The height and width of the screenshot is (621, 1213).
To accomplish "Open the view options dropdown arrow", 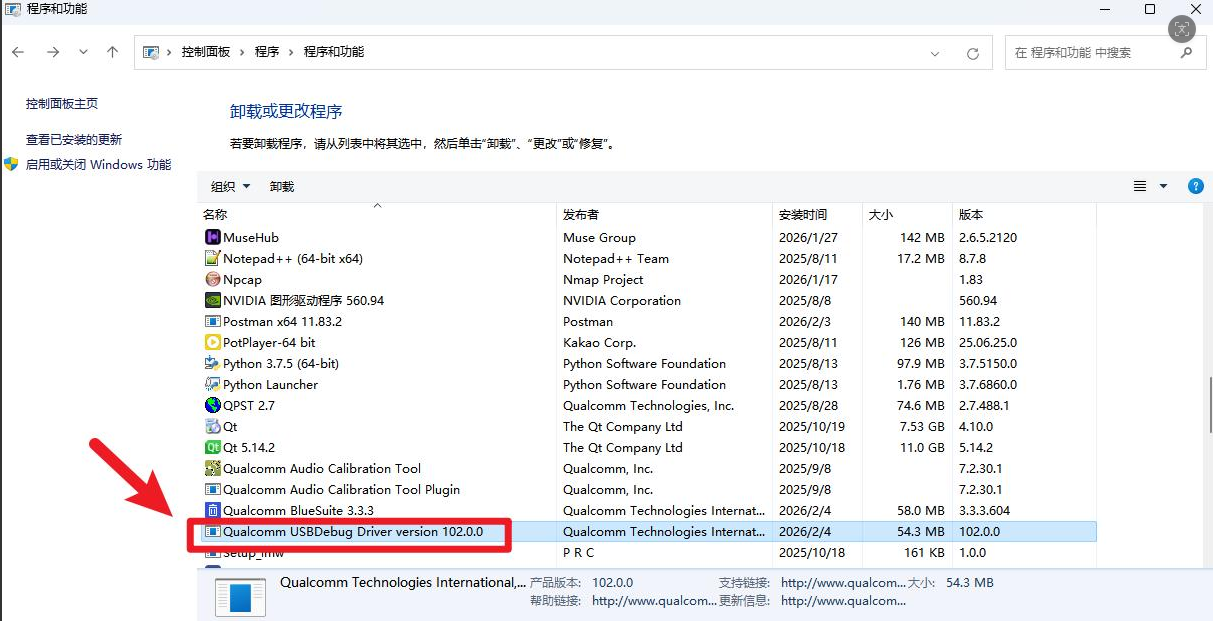I will coord(1163,186).
